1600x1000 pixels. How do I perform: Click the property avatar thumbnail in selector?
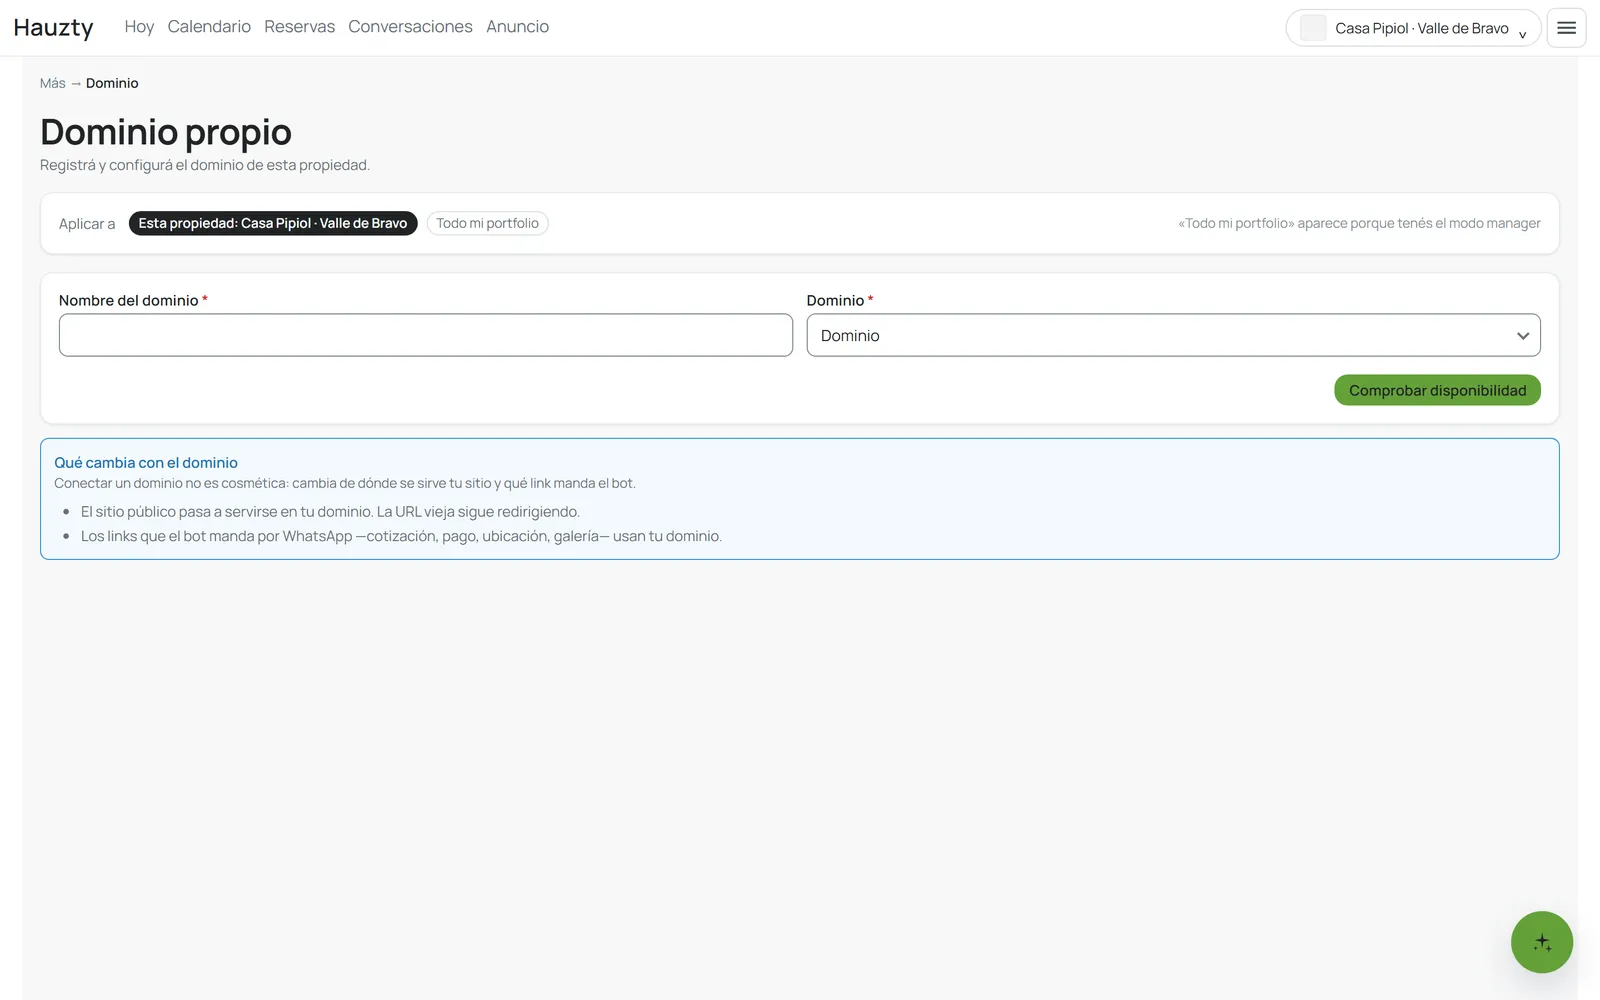[1313, 28]
